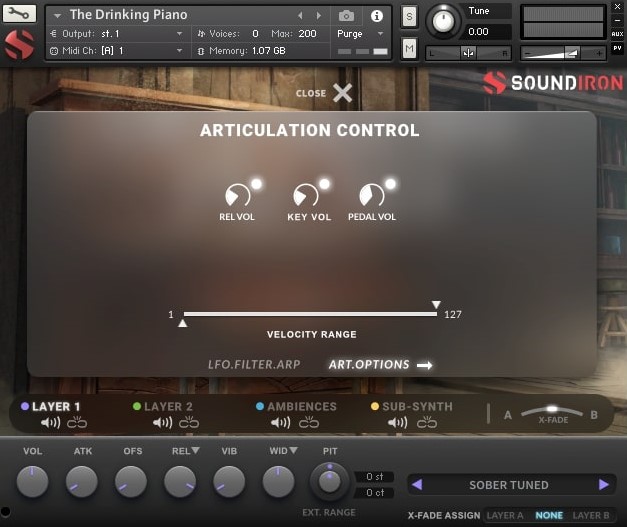Toggle Layer 1 link icon
The image size is (627, 527).
(x=77, y=423)
